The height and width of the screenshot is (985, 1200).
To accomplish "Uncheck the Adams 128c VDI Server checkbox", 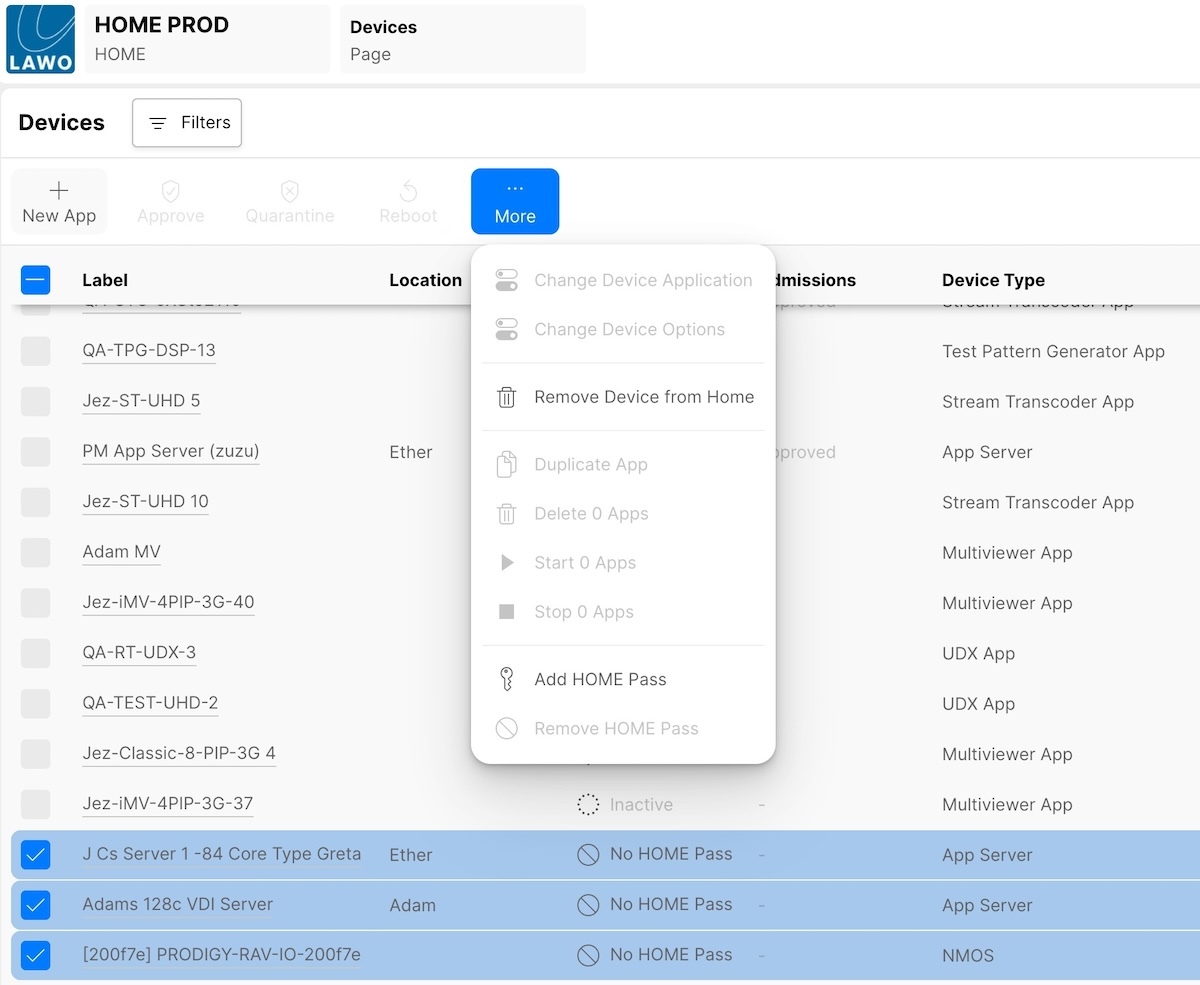I will coord(36,905).
